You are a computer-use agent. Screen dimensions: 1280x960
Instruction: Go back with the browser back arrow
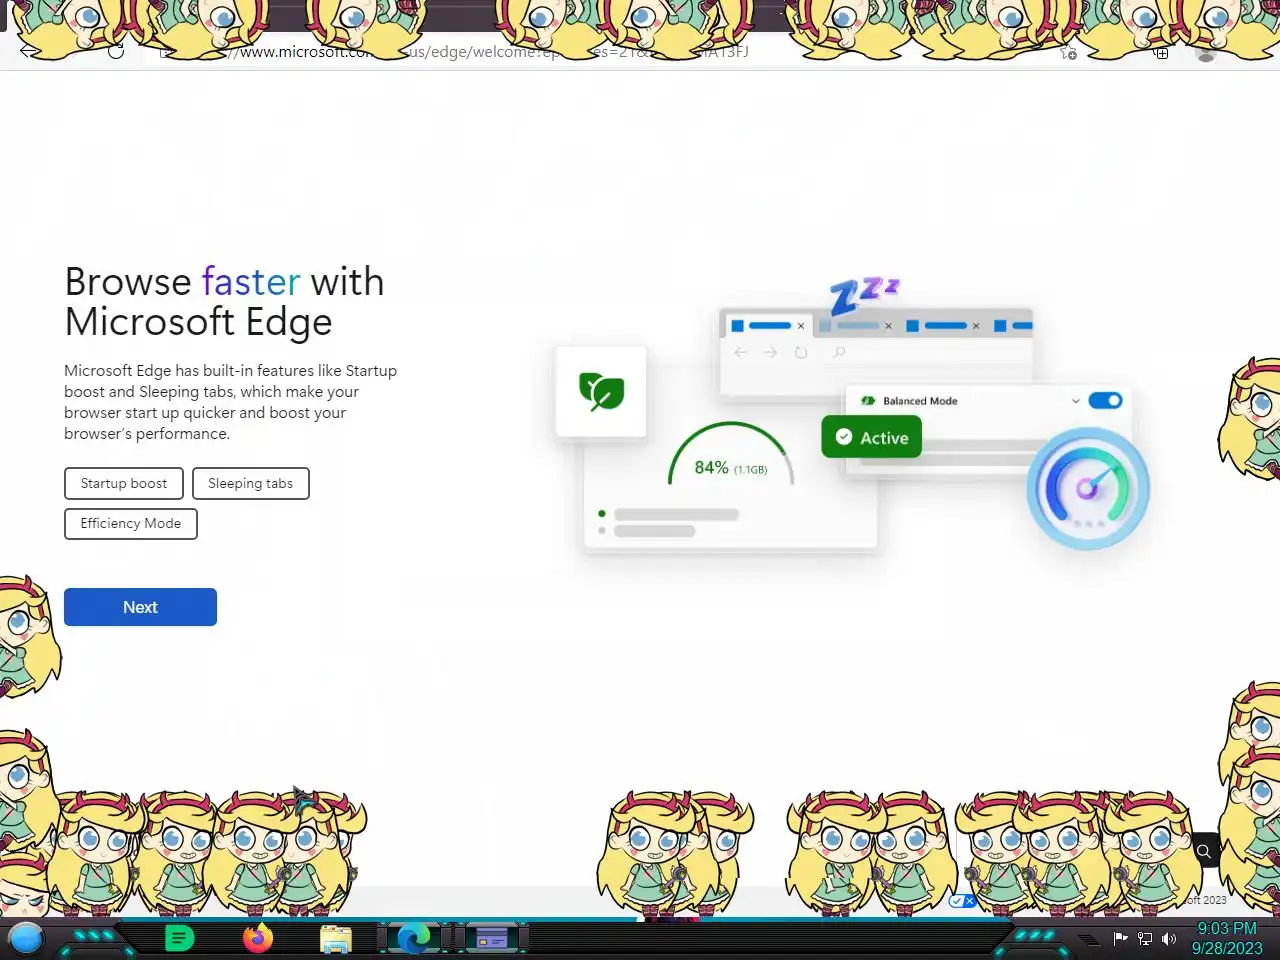coord(29,52)
